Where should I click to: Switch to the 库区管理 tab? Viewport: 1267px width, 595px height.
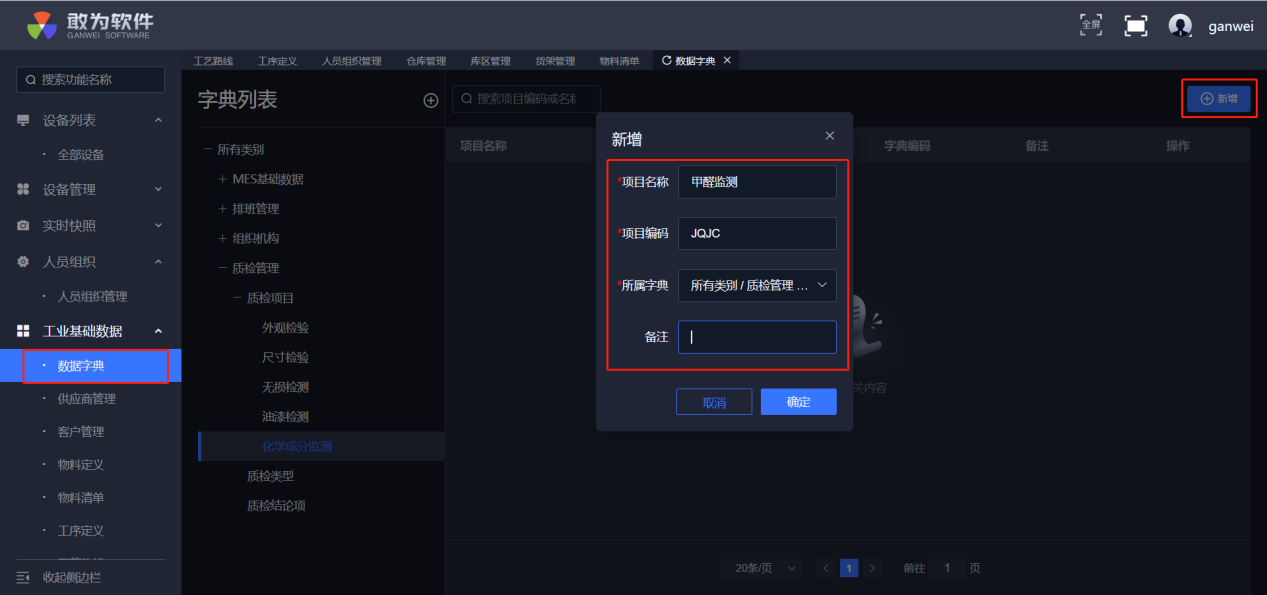click(x=490, y=61)
